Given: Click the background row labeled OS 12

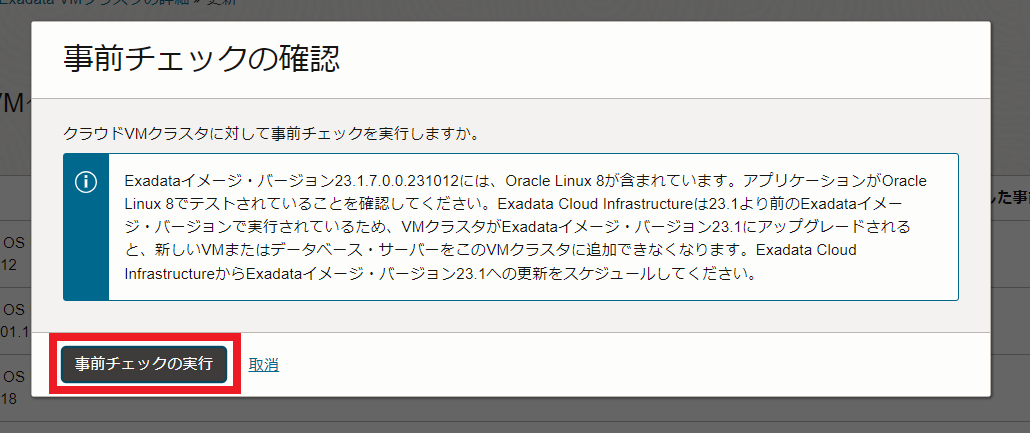Looking at the screenshot, I should coord(13,252).
